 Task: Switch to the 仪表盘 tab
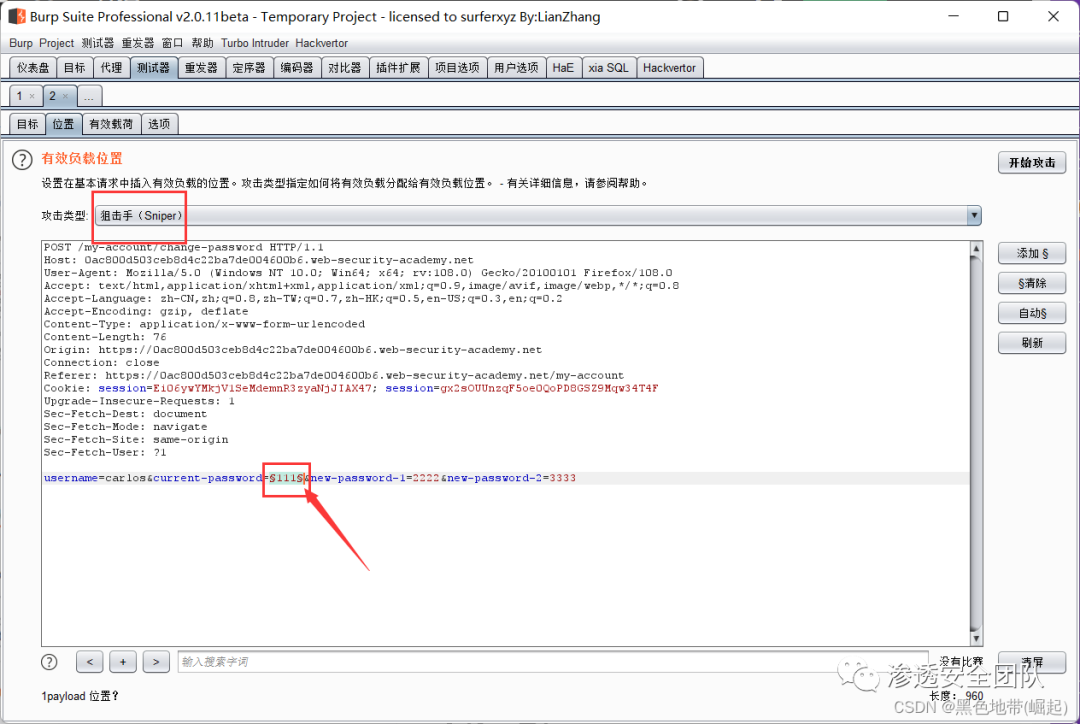pyautogui.click(x=33, y=68)
